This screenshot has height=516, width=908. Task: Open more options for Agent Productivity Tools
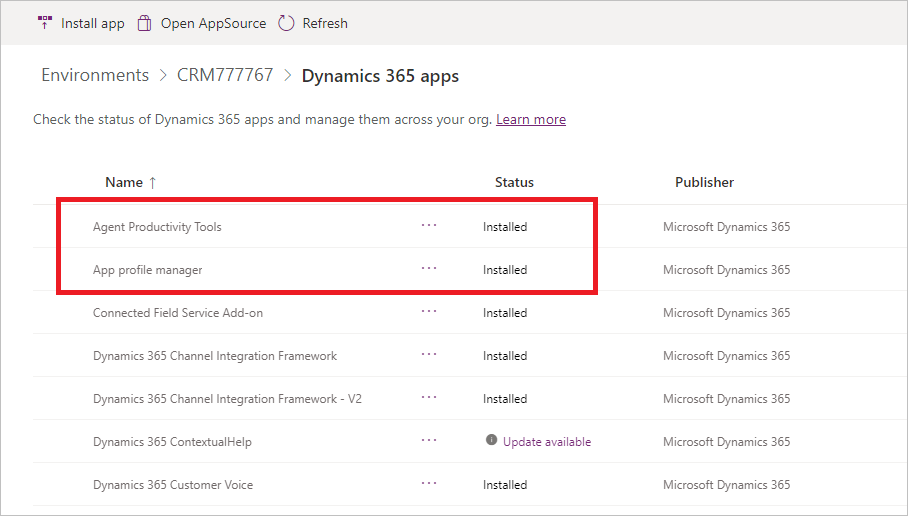[429, 225]
